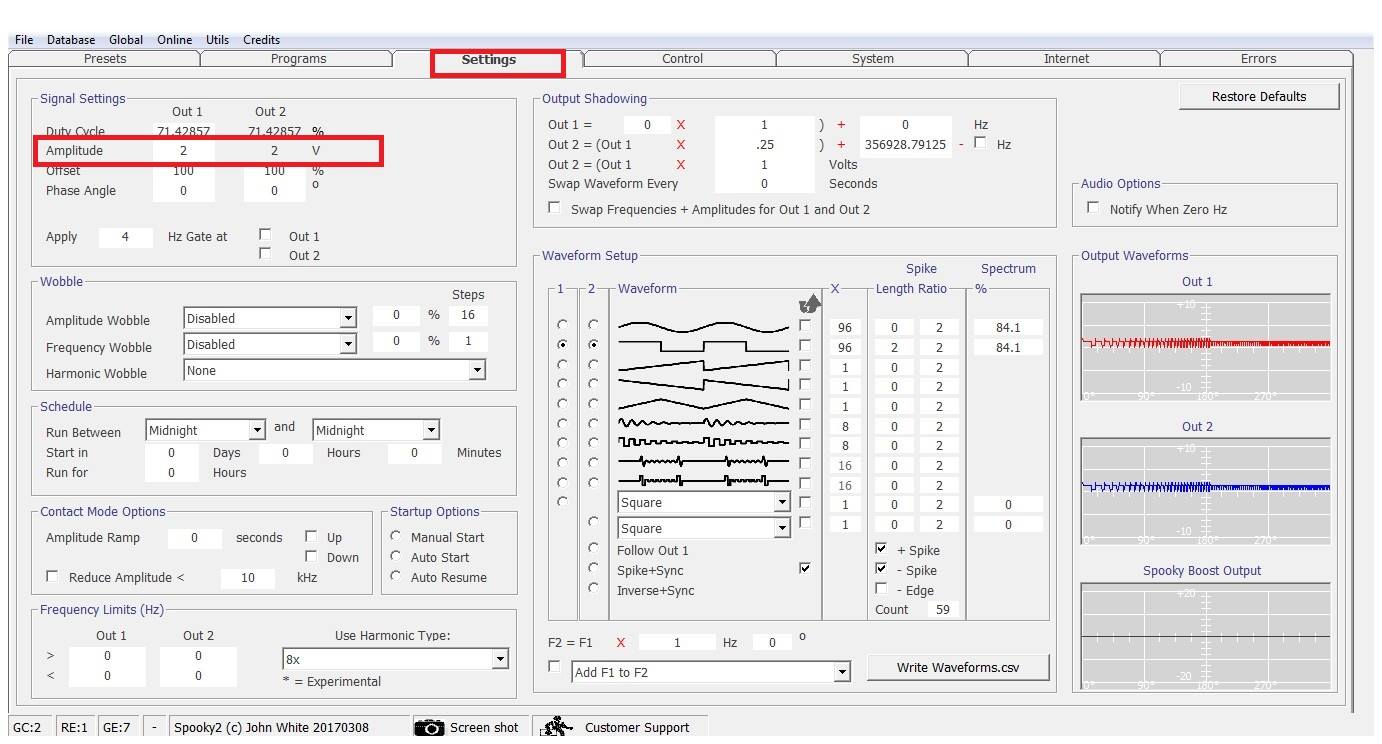Click the Steps field showing 16

[467, 314]
